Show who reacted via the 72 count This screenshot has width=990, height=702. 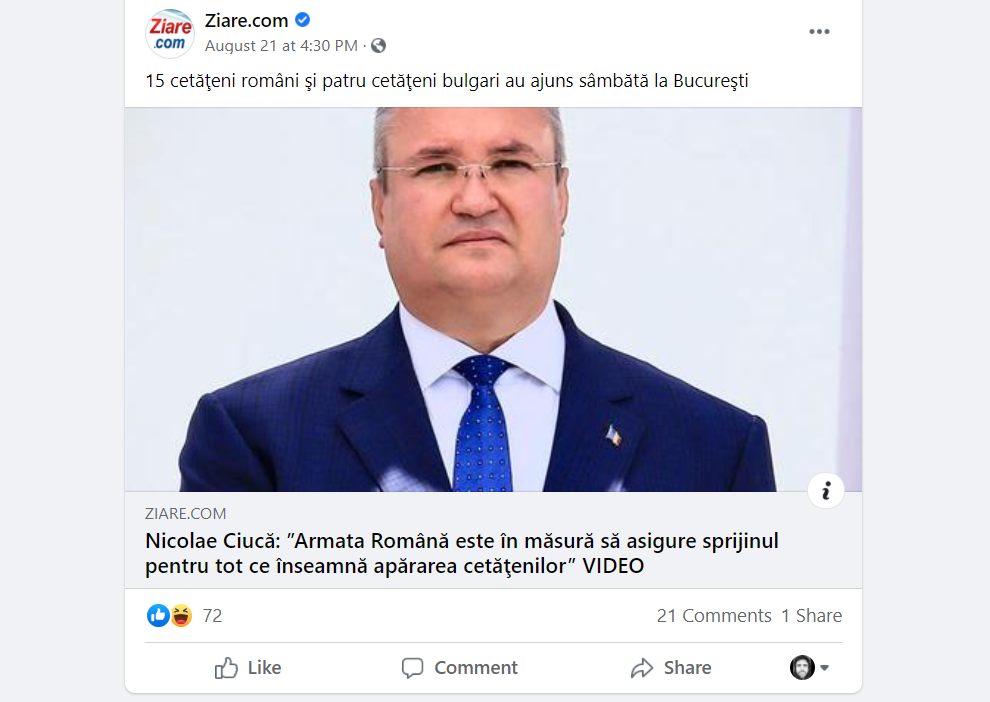(x=212, y=616)
